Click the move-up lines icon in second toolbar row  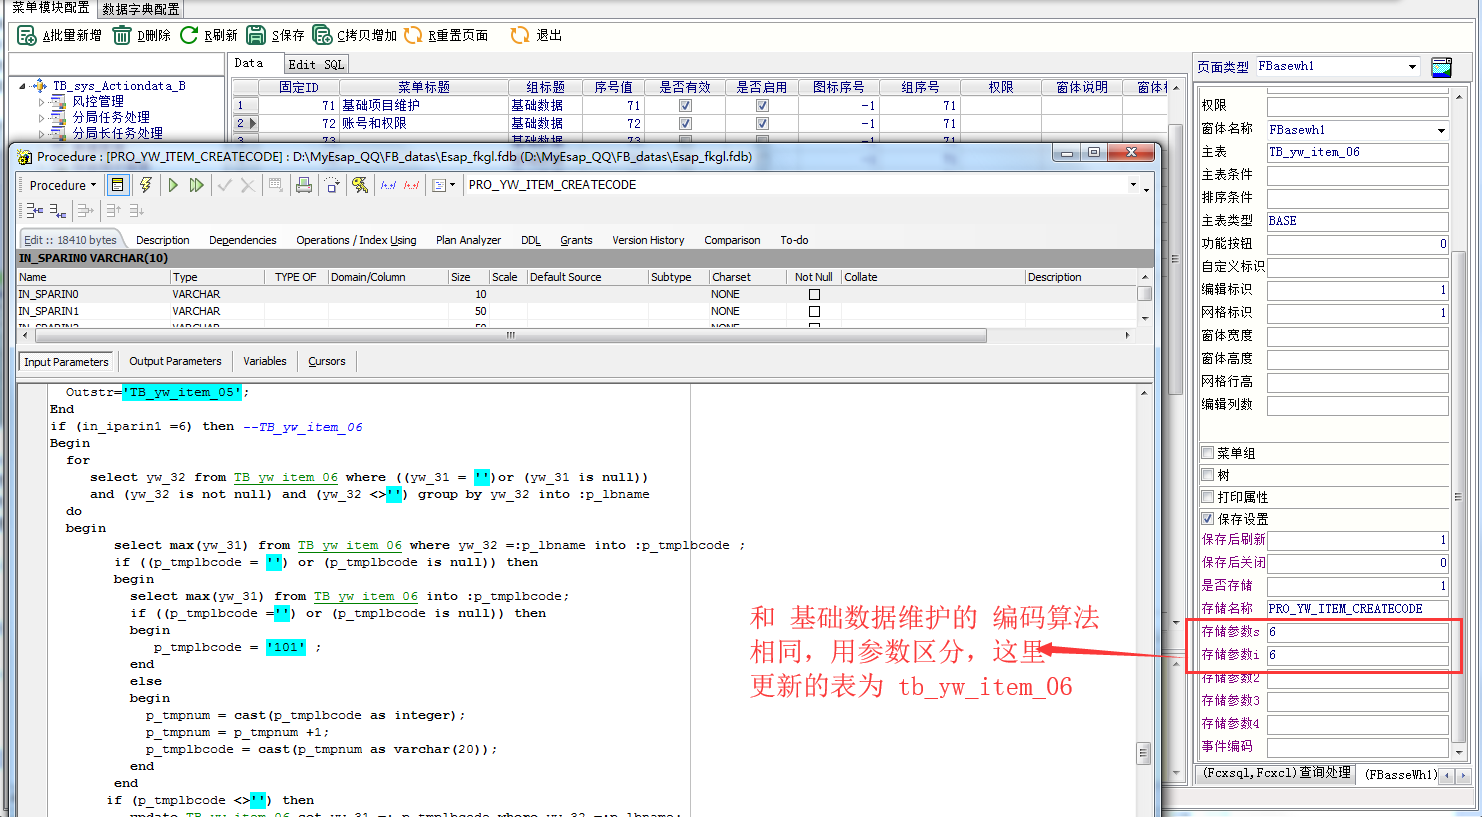coord(113,210)
